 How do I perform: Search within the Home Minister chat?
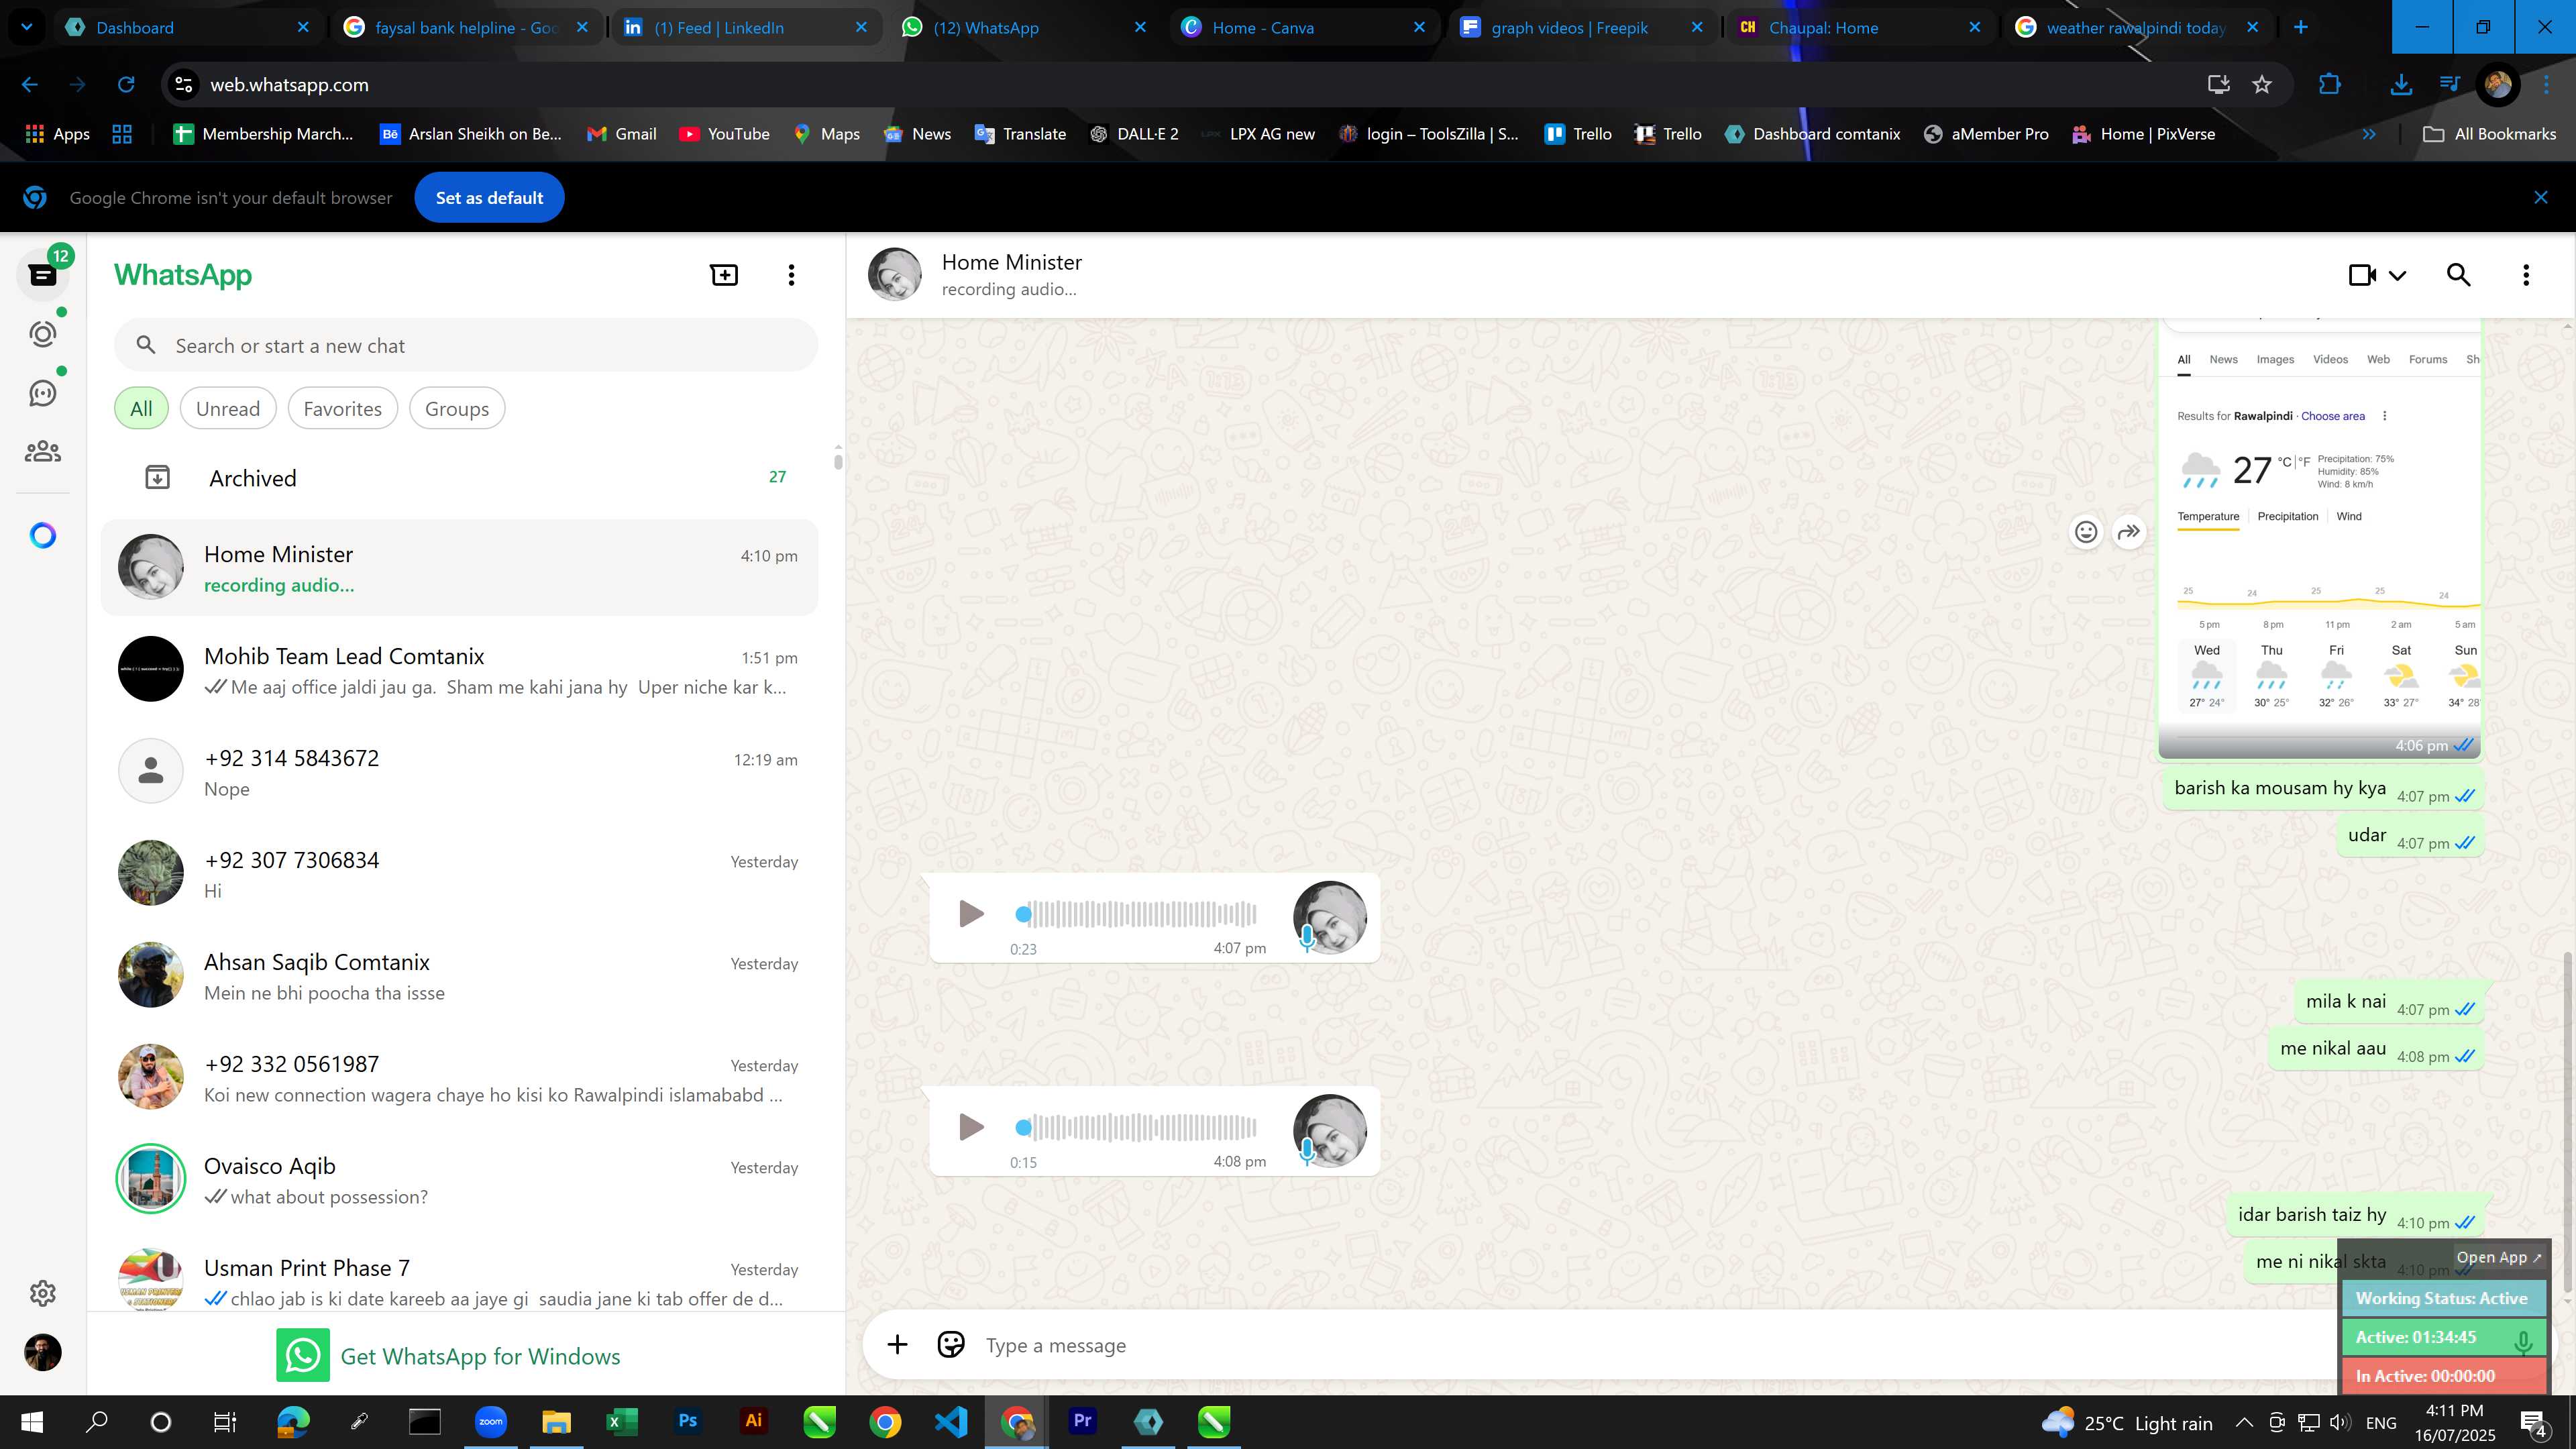coord(2459,275)
